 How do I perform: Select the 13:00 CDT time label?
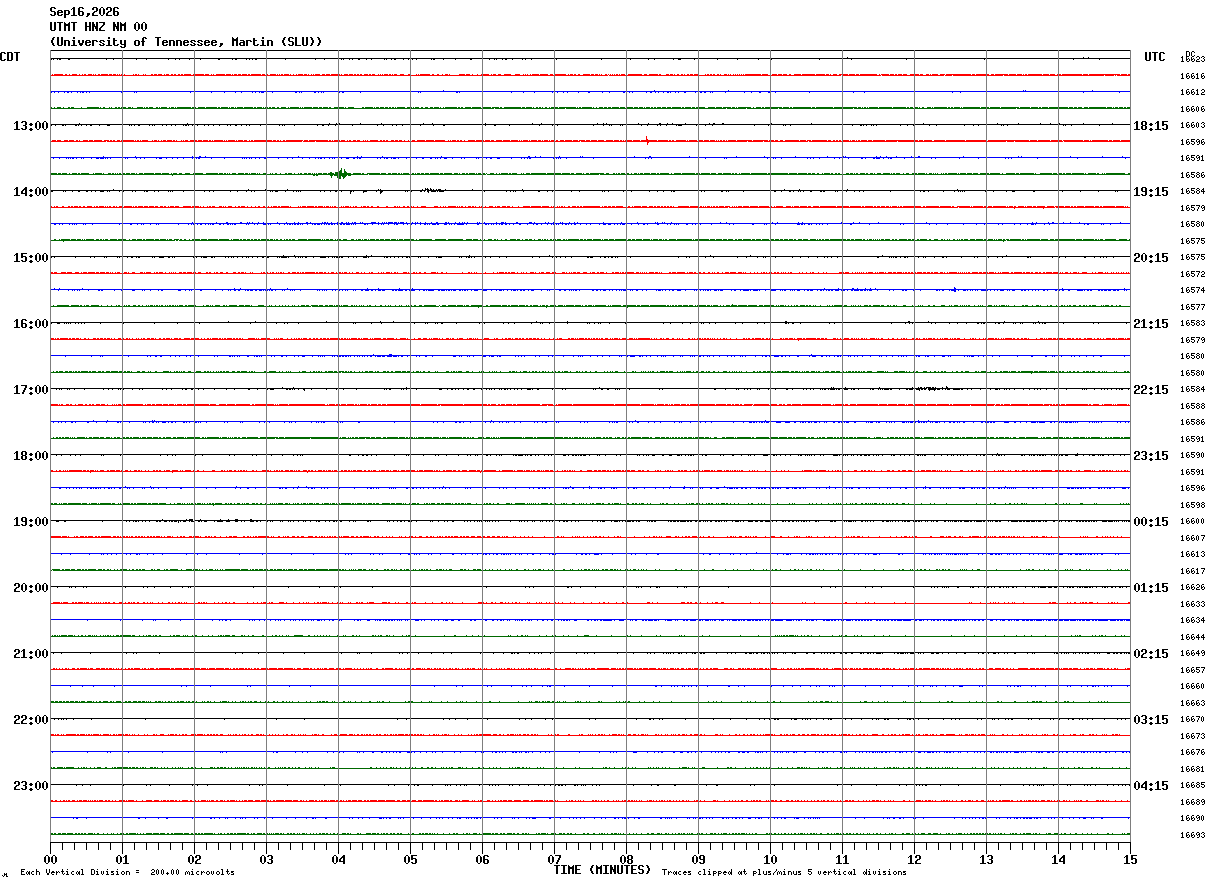click(31, 126)
